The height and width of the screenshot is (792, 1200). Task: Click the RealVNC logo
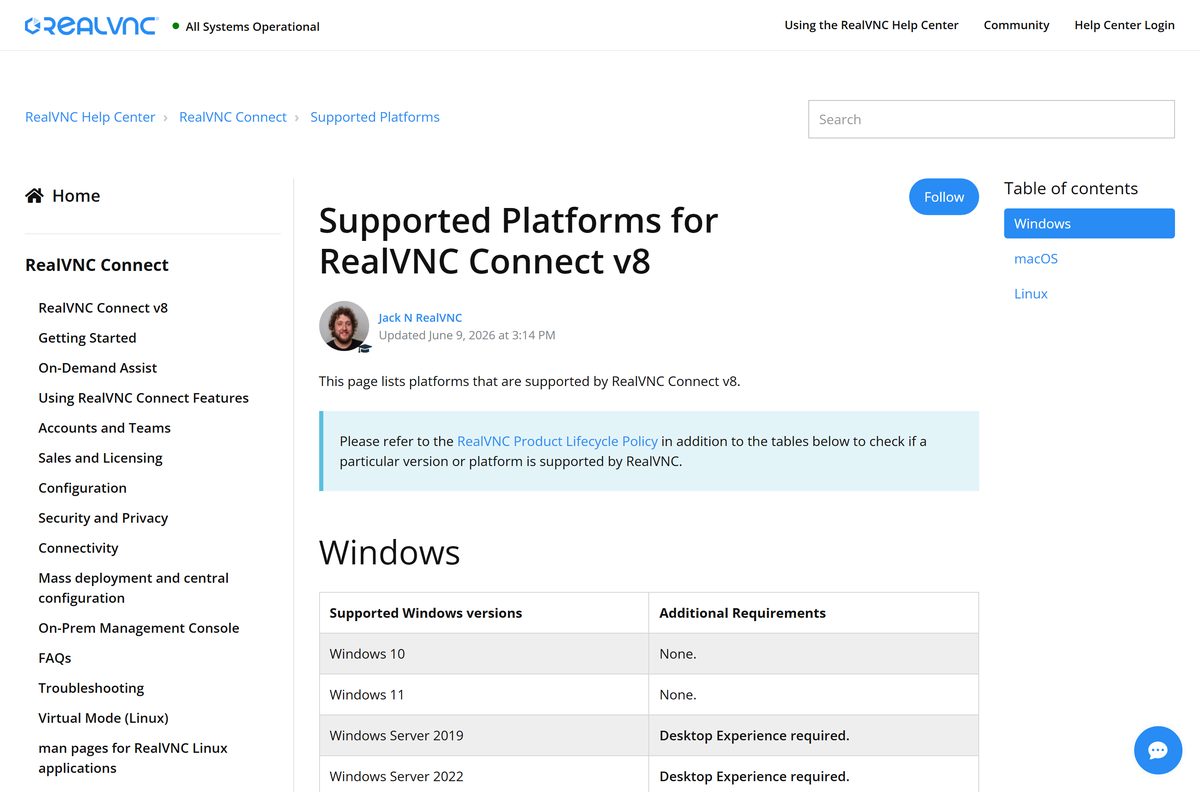coord(91,26)
